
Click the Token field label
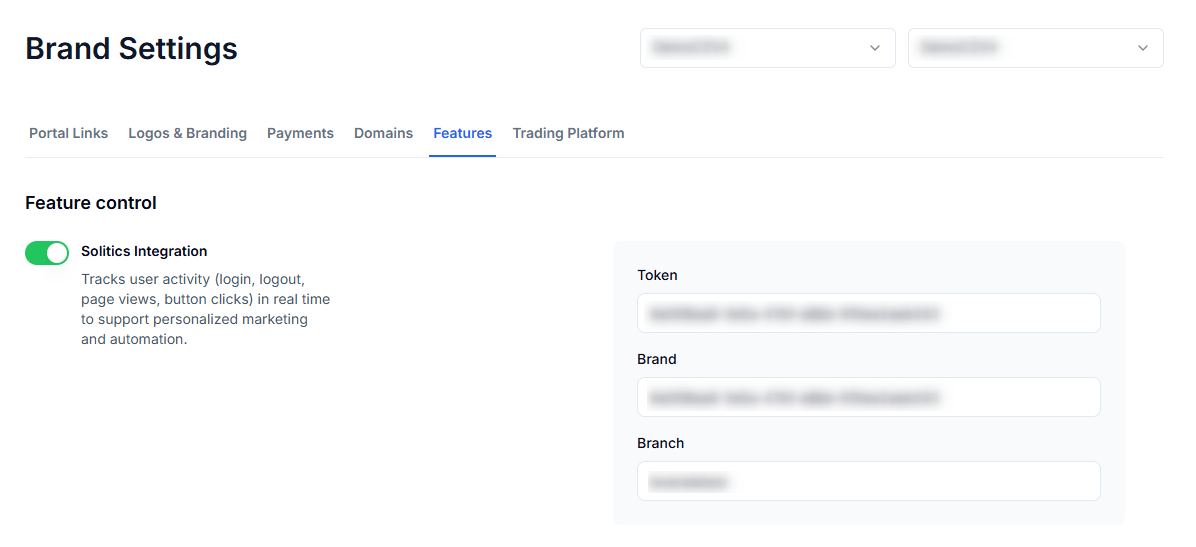point(657,275)
